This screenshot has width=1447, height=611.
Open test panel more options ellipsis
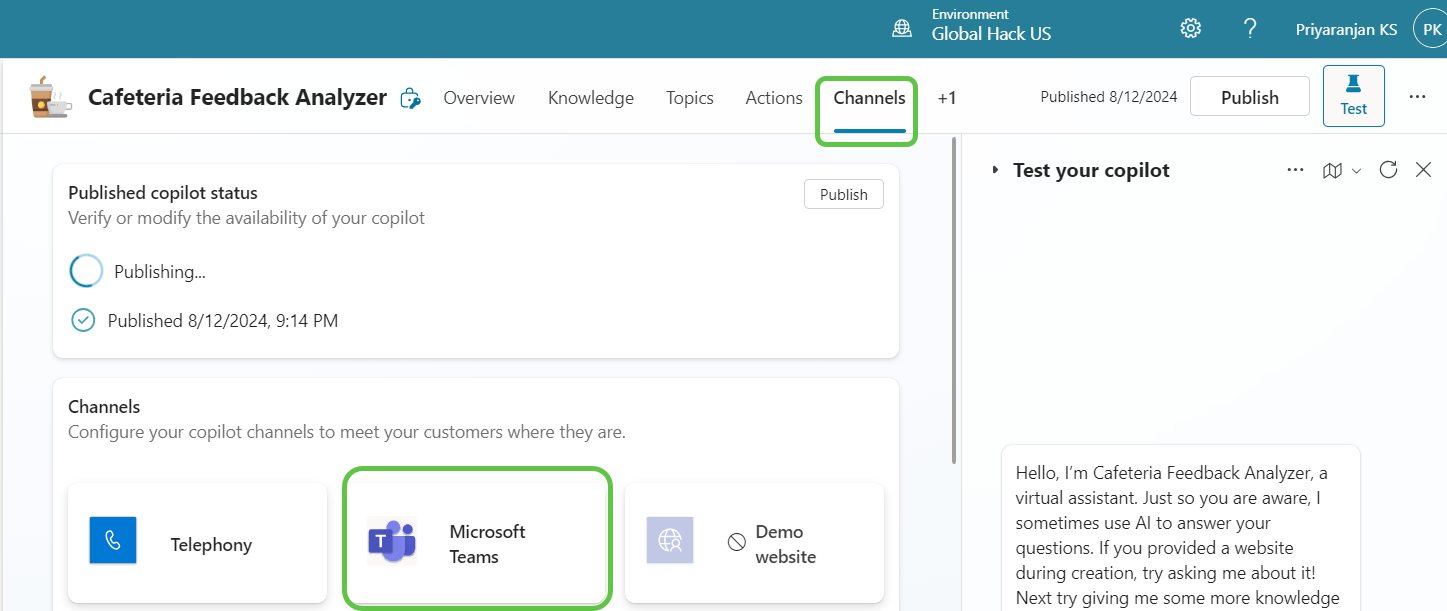(x=1295, y=170)
